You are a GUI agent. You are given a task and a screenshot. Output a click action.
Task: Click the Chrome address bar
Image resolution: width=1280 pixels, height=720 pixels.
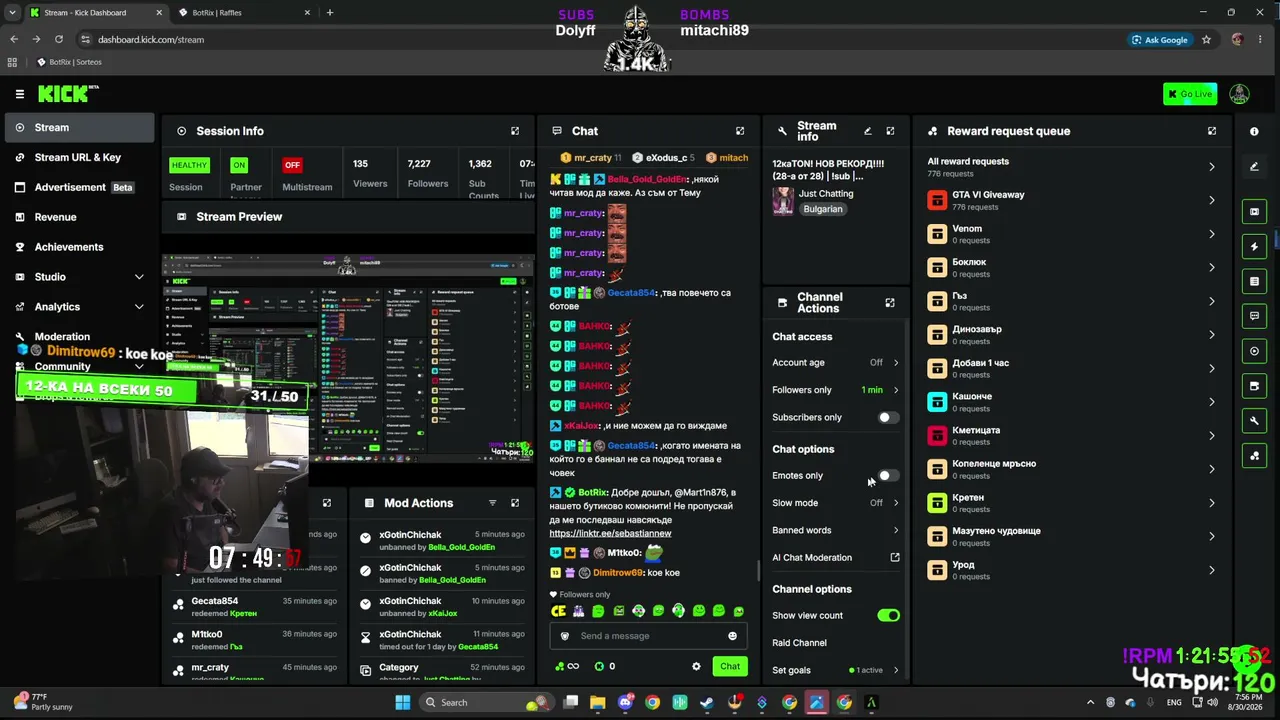click(x=600, y=40)
